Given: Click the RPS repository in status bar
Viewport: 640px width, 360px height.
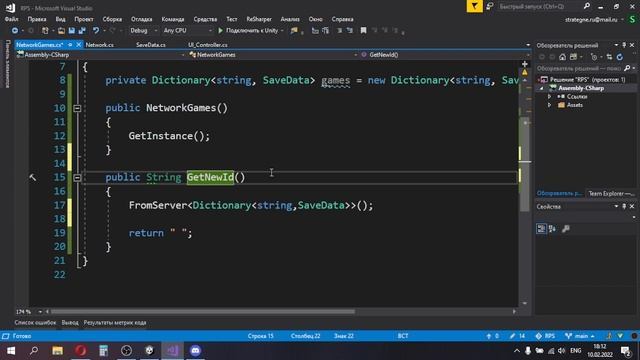Looking at the screenshot, I should [x=545, y=336].
